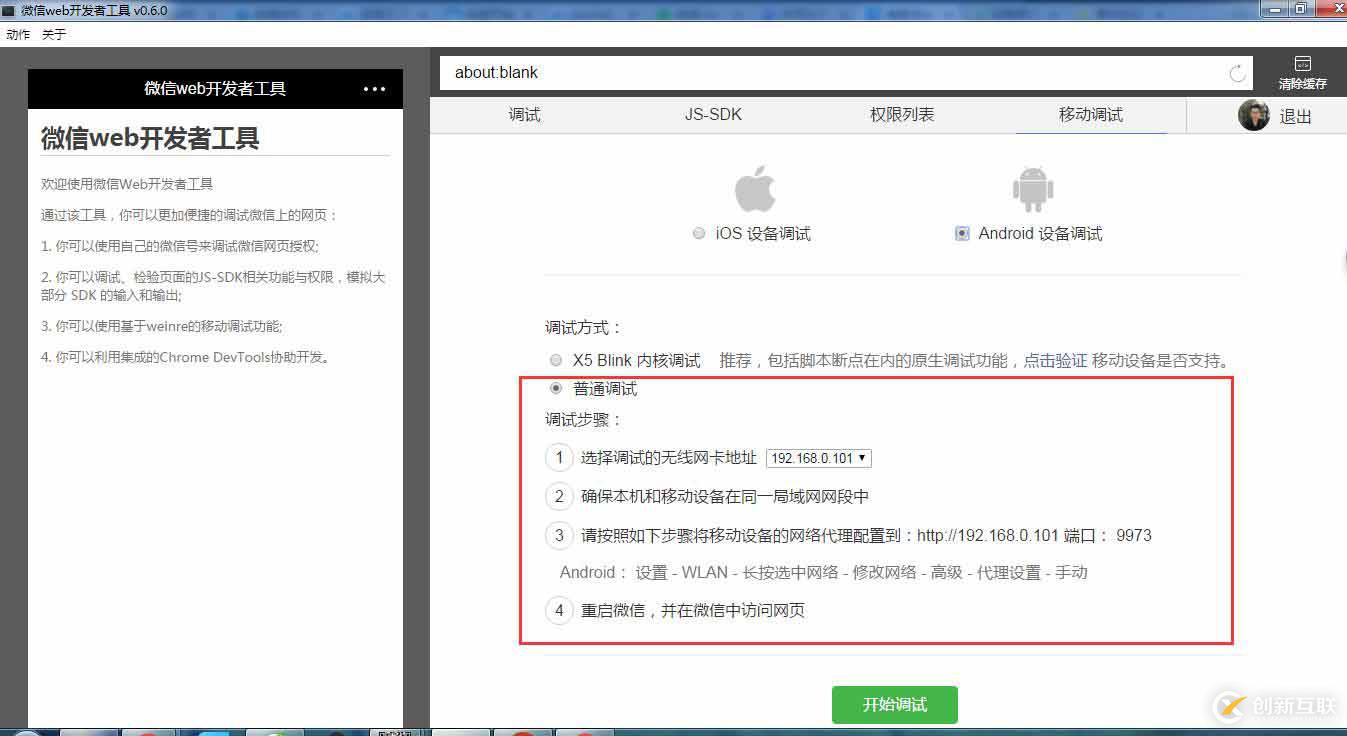This screenshot has width=1347, height=736.
Task: Click the 调试步骤： label
Action: pyautogui.click(x=584, y=419)
